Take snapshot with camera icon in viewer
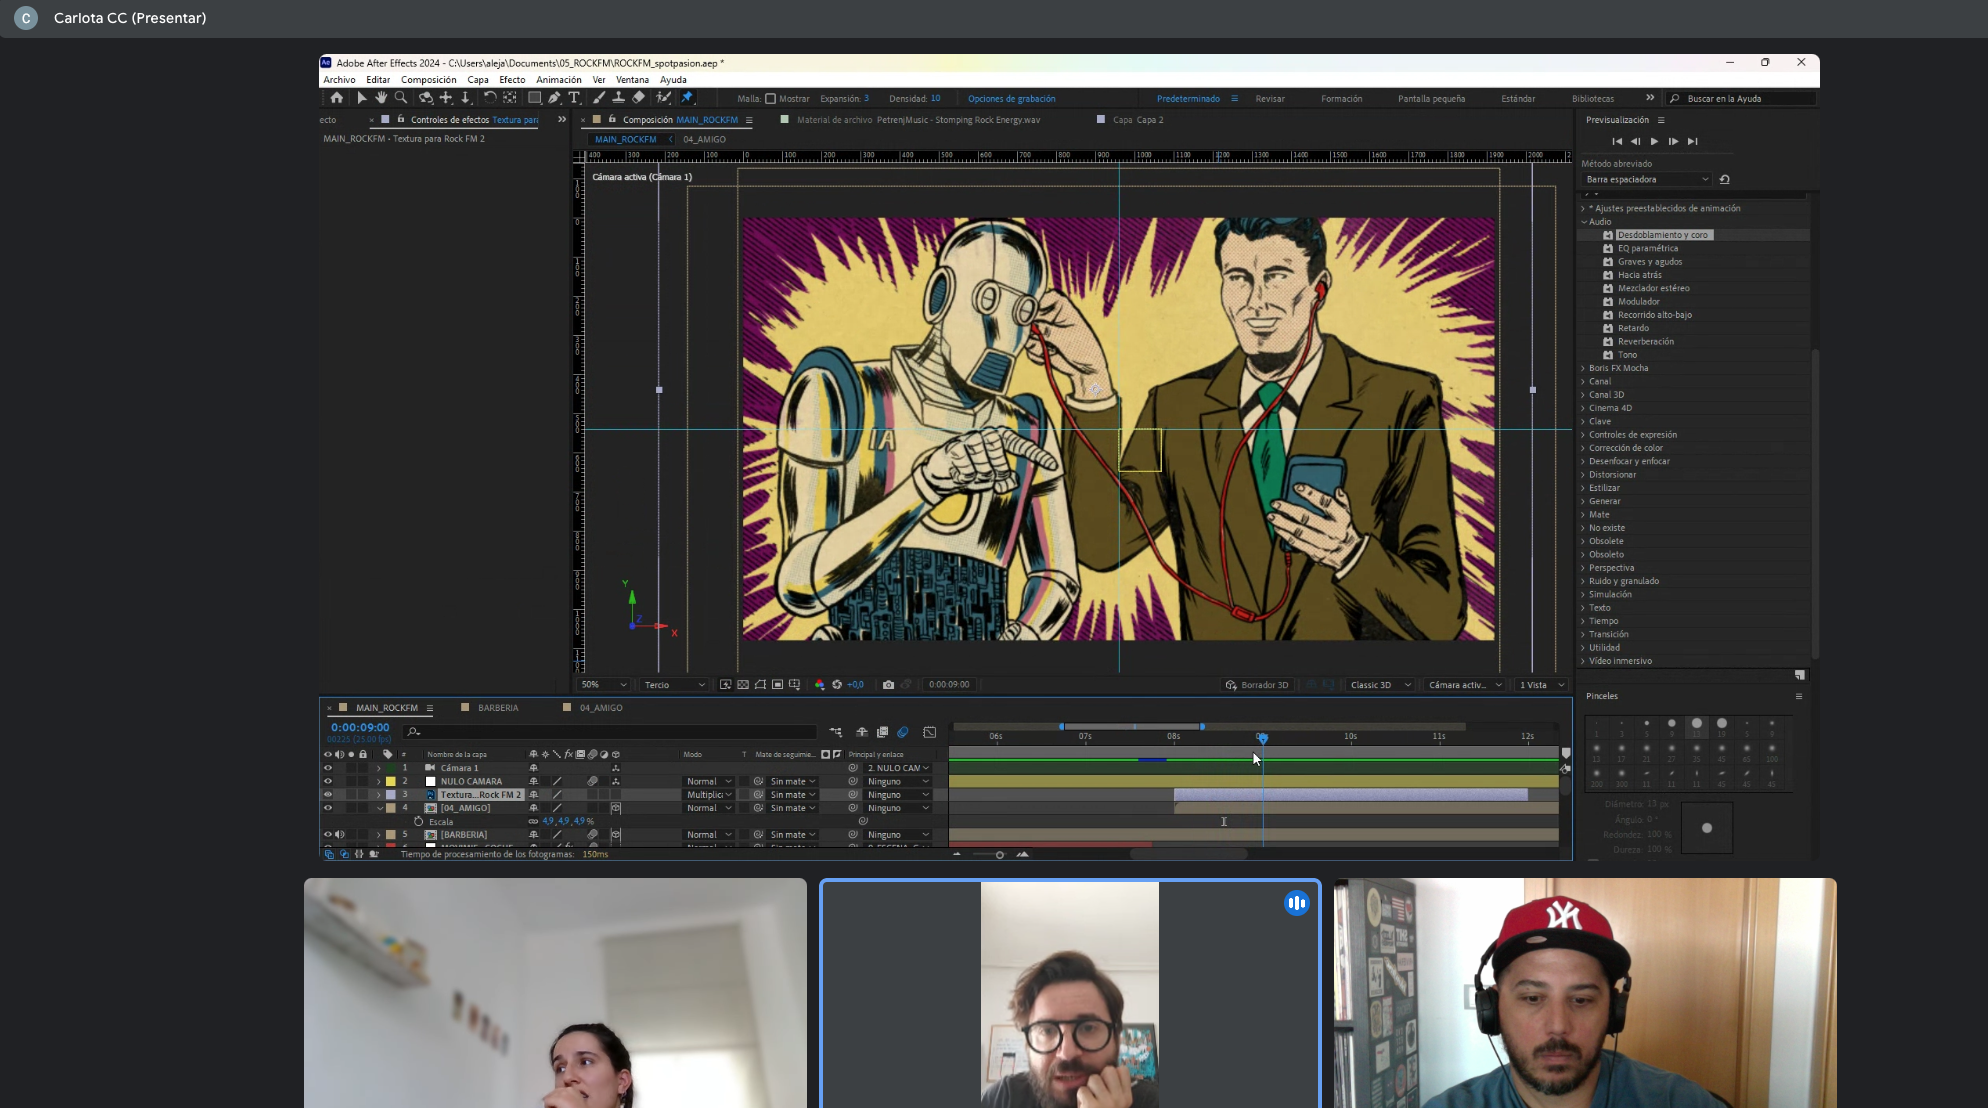Viewport: 1988px width, 1108px height. tap(888, 685)
